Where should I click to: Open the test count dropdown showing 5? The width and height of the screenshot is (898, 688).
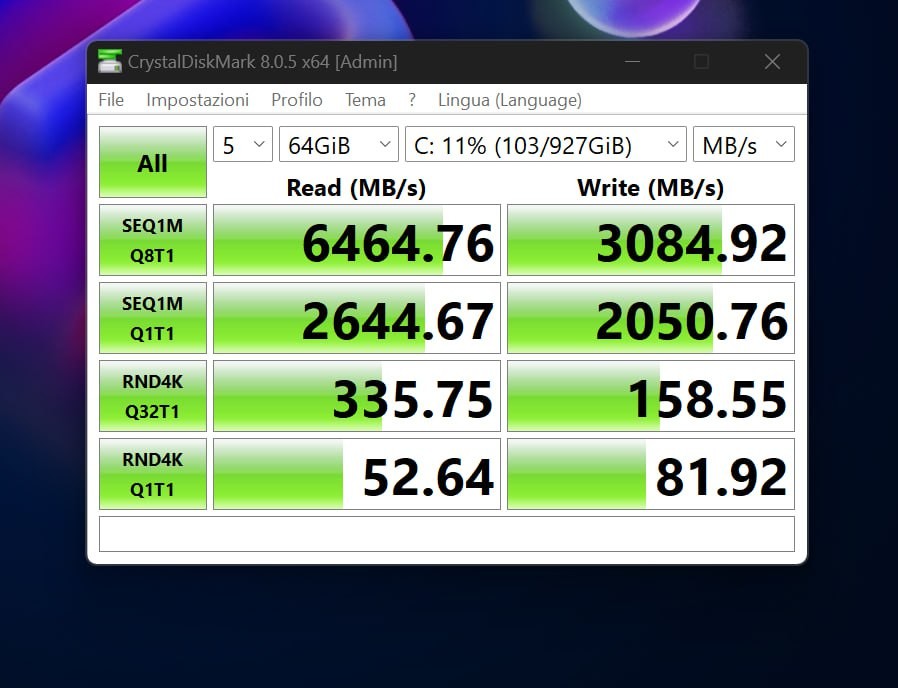243,145
